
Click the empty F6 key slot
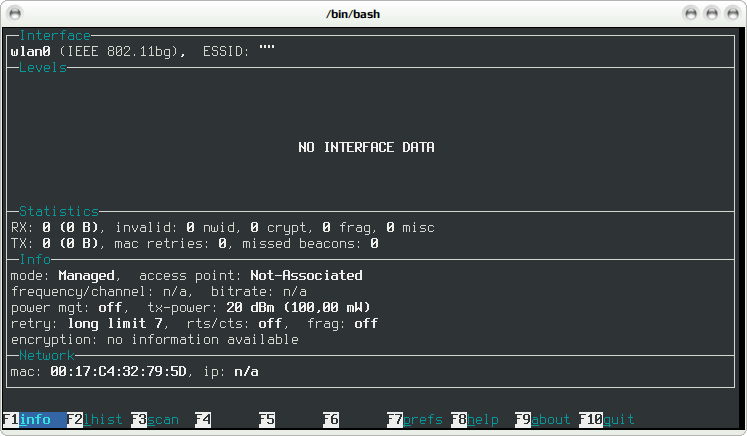[331, 420]
